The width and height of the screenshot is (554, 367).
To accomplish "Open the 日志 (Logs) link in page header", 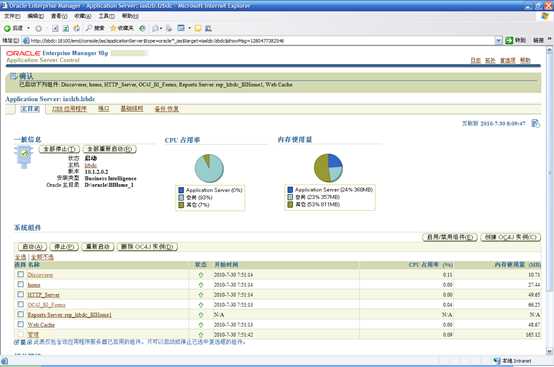I will tap(476, 60).
